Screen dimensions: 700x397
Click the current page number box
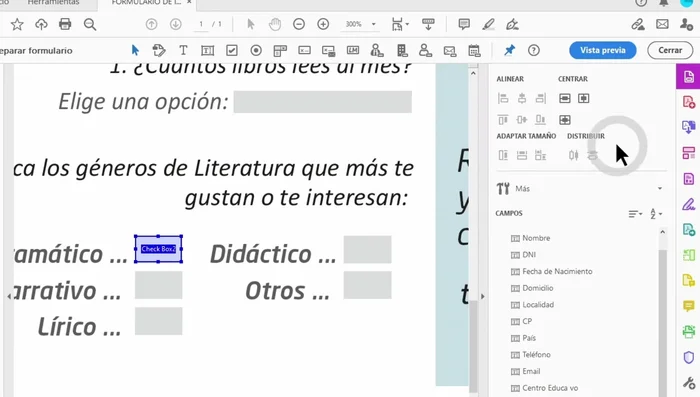point(201,24)
